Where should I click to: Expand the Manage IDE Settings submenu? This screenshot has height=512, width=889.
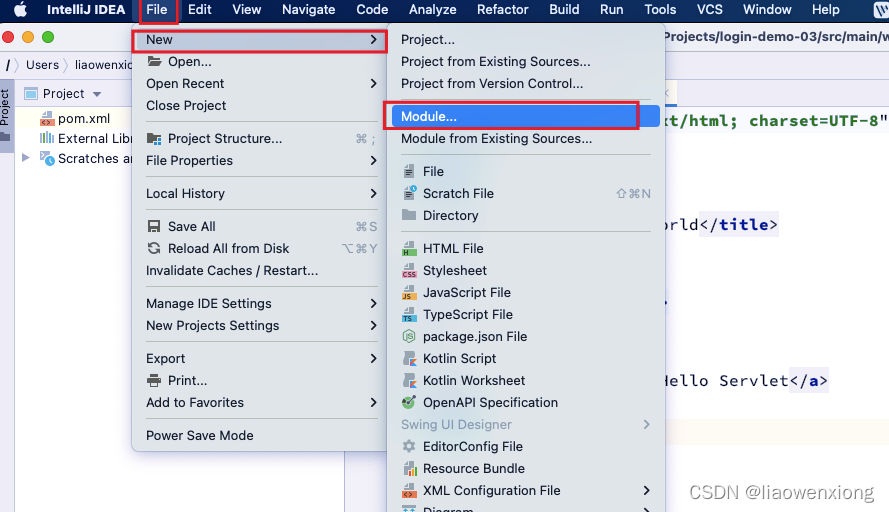point(373,303)
